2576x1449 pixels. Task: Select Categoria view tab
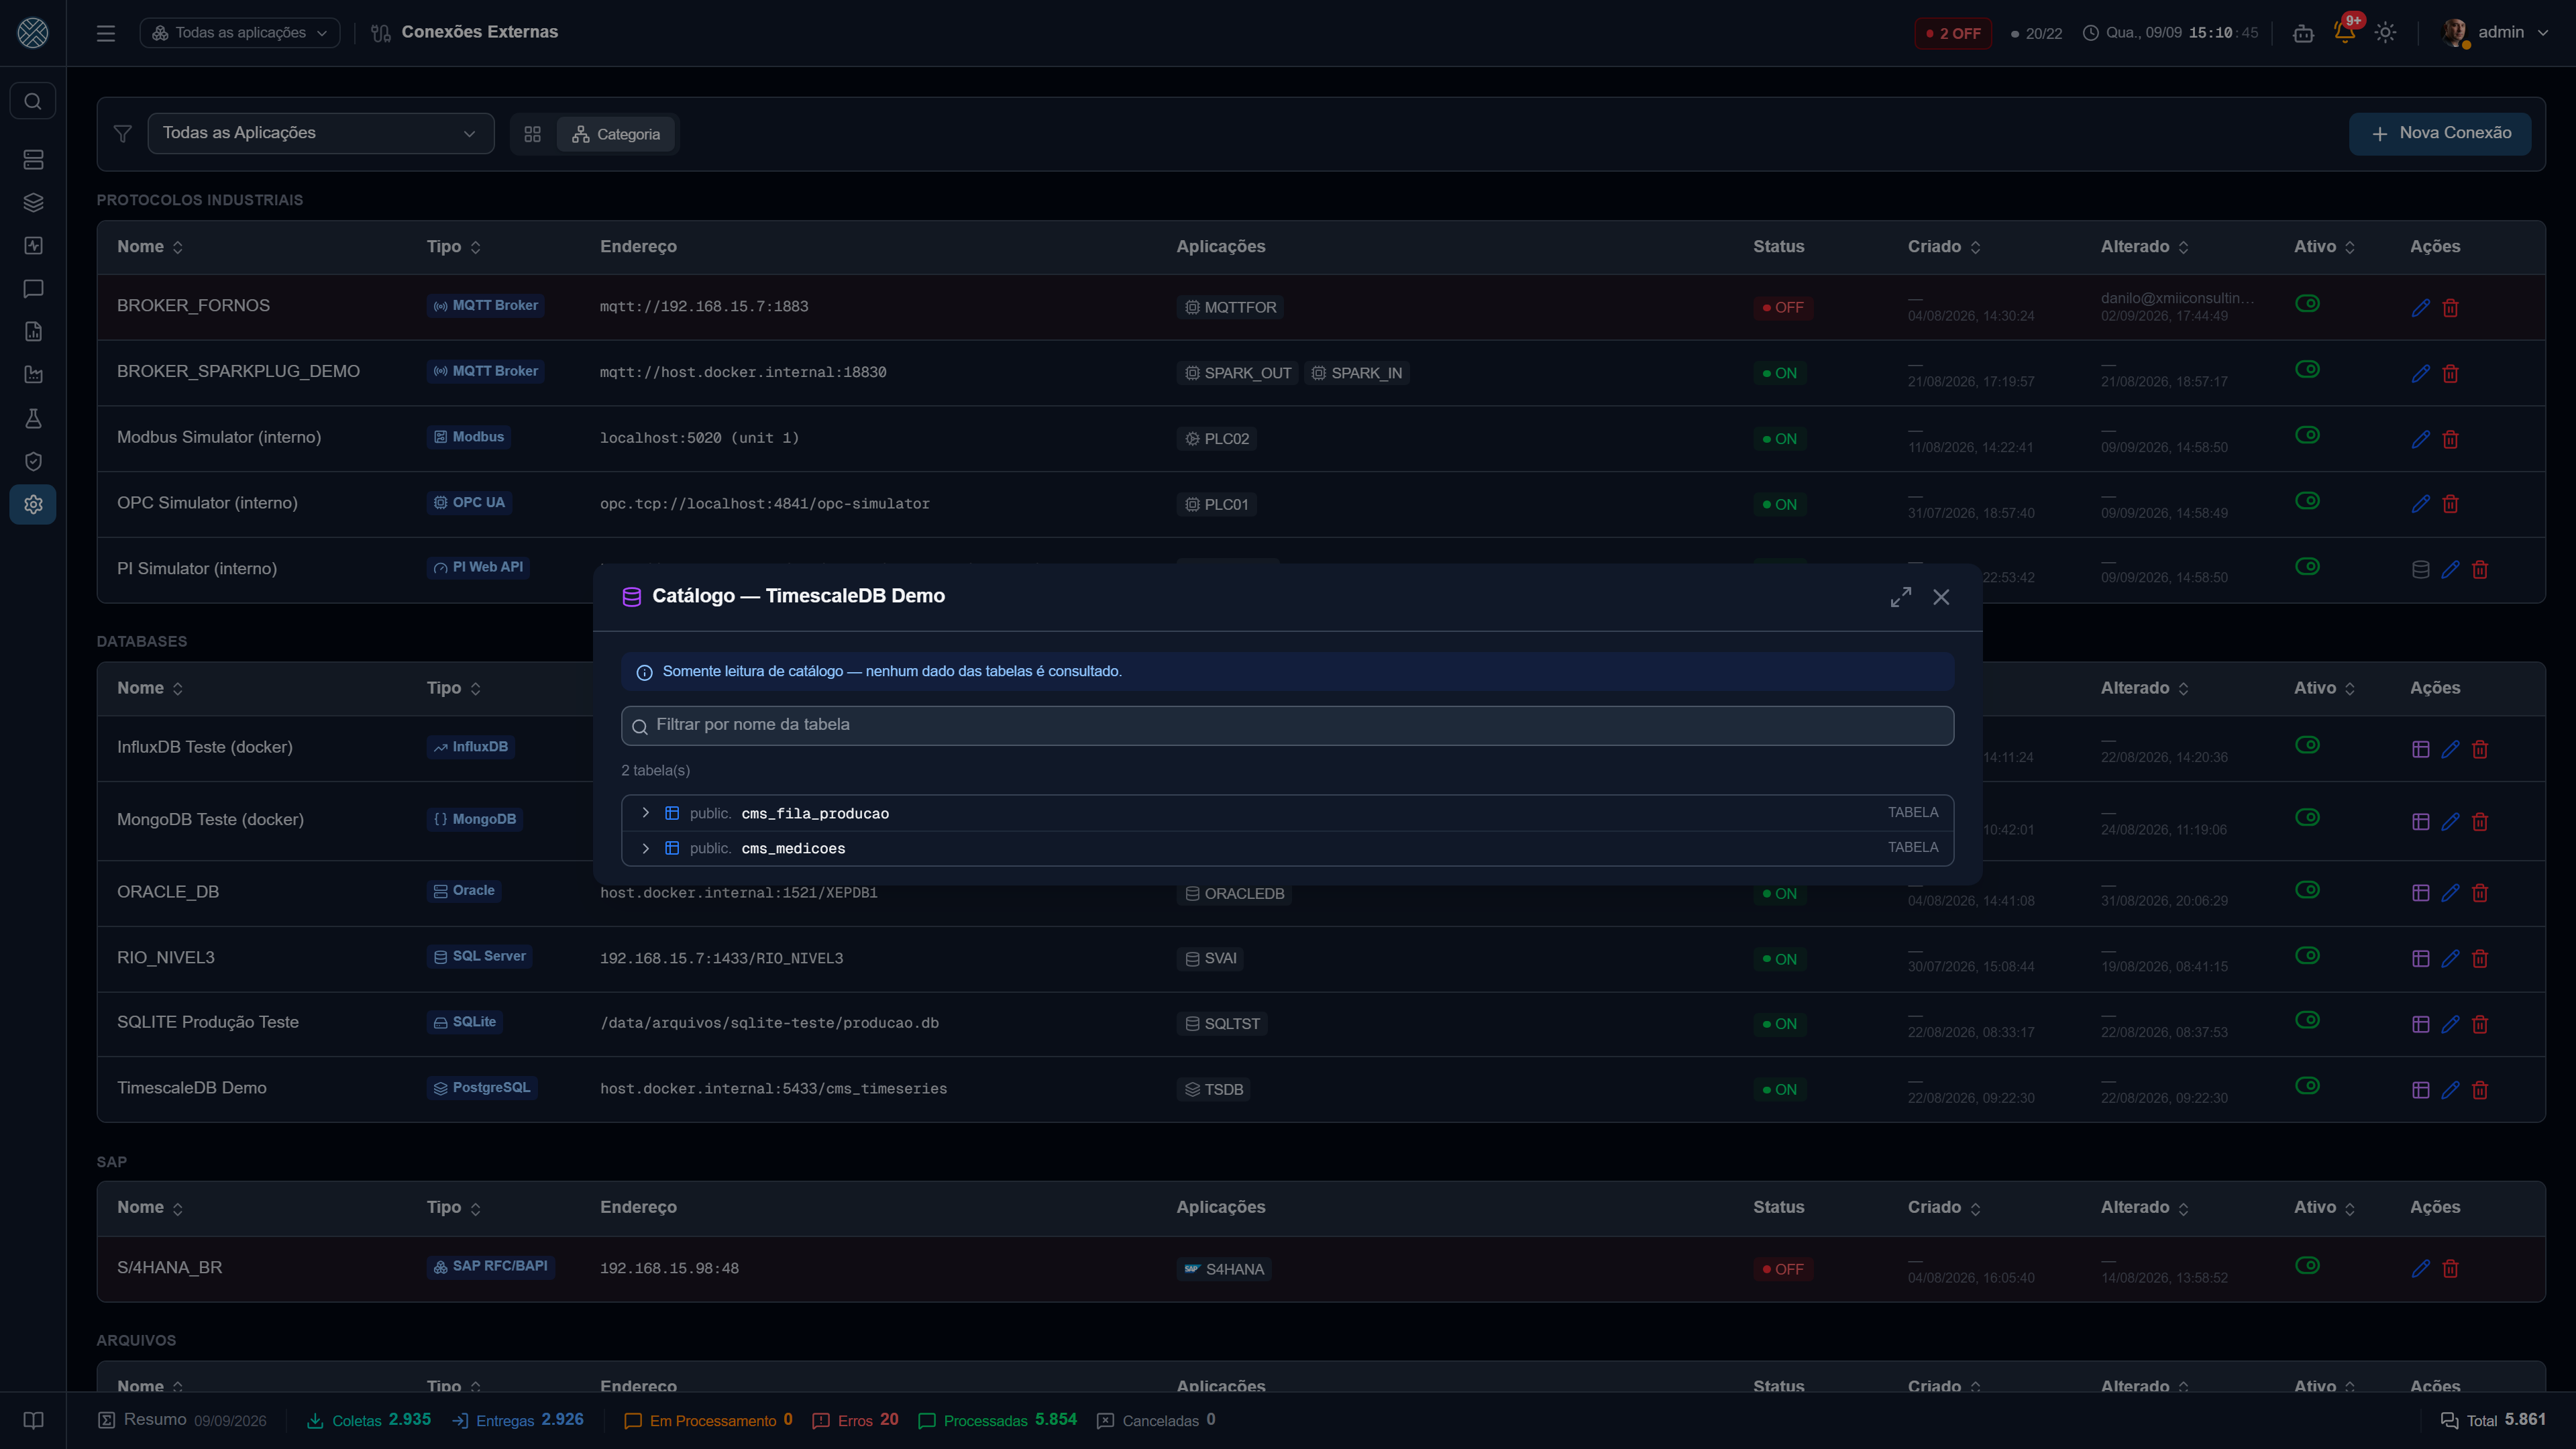pos(616,134)
